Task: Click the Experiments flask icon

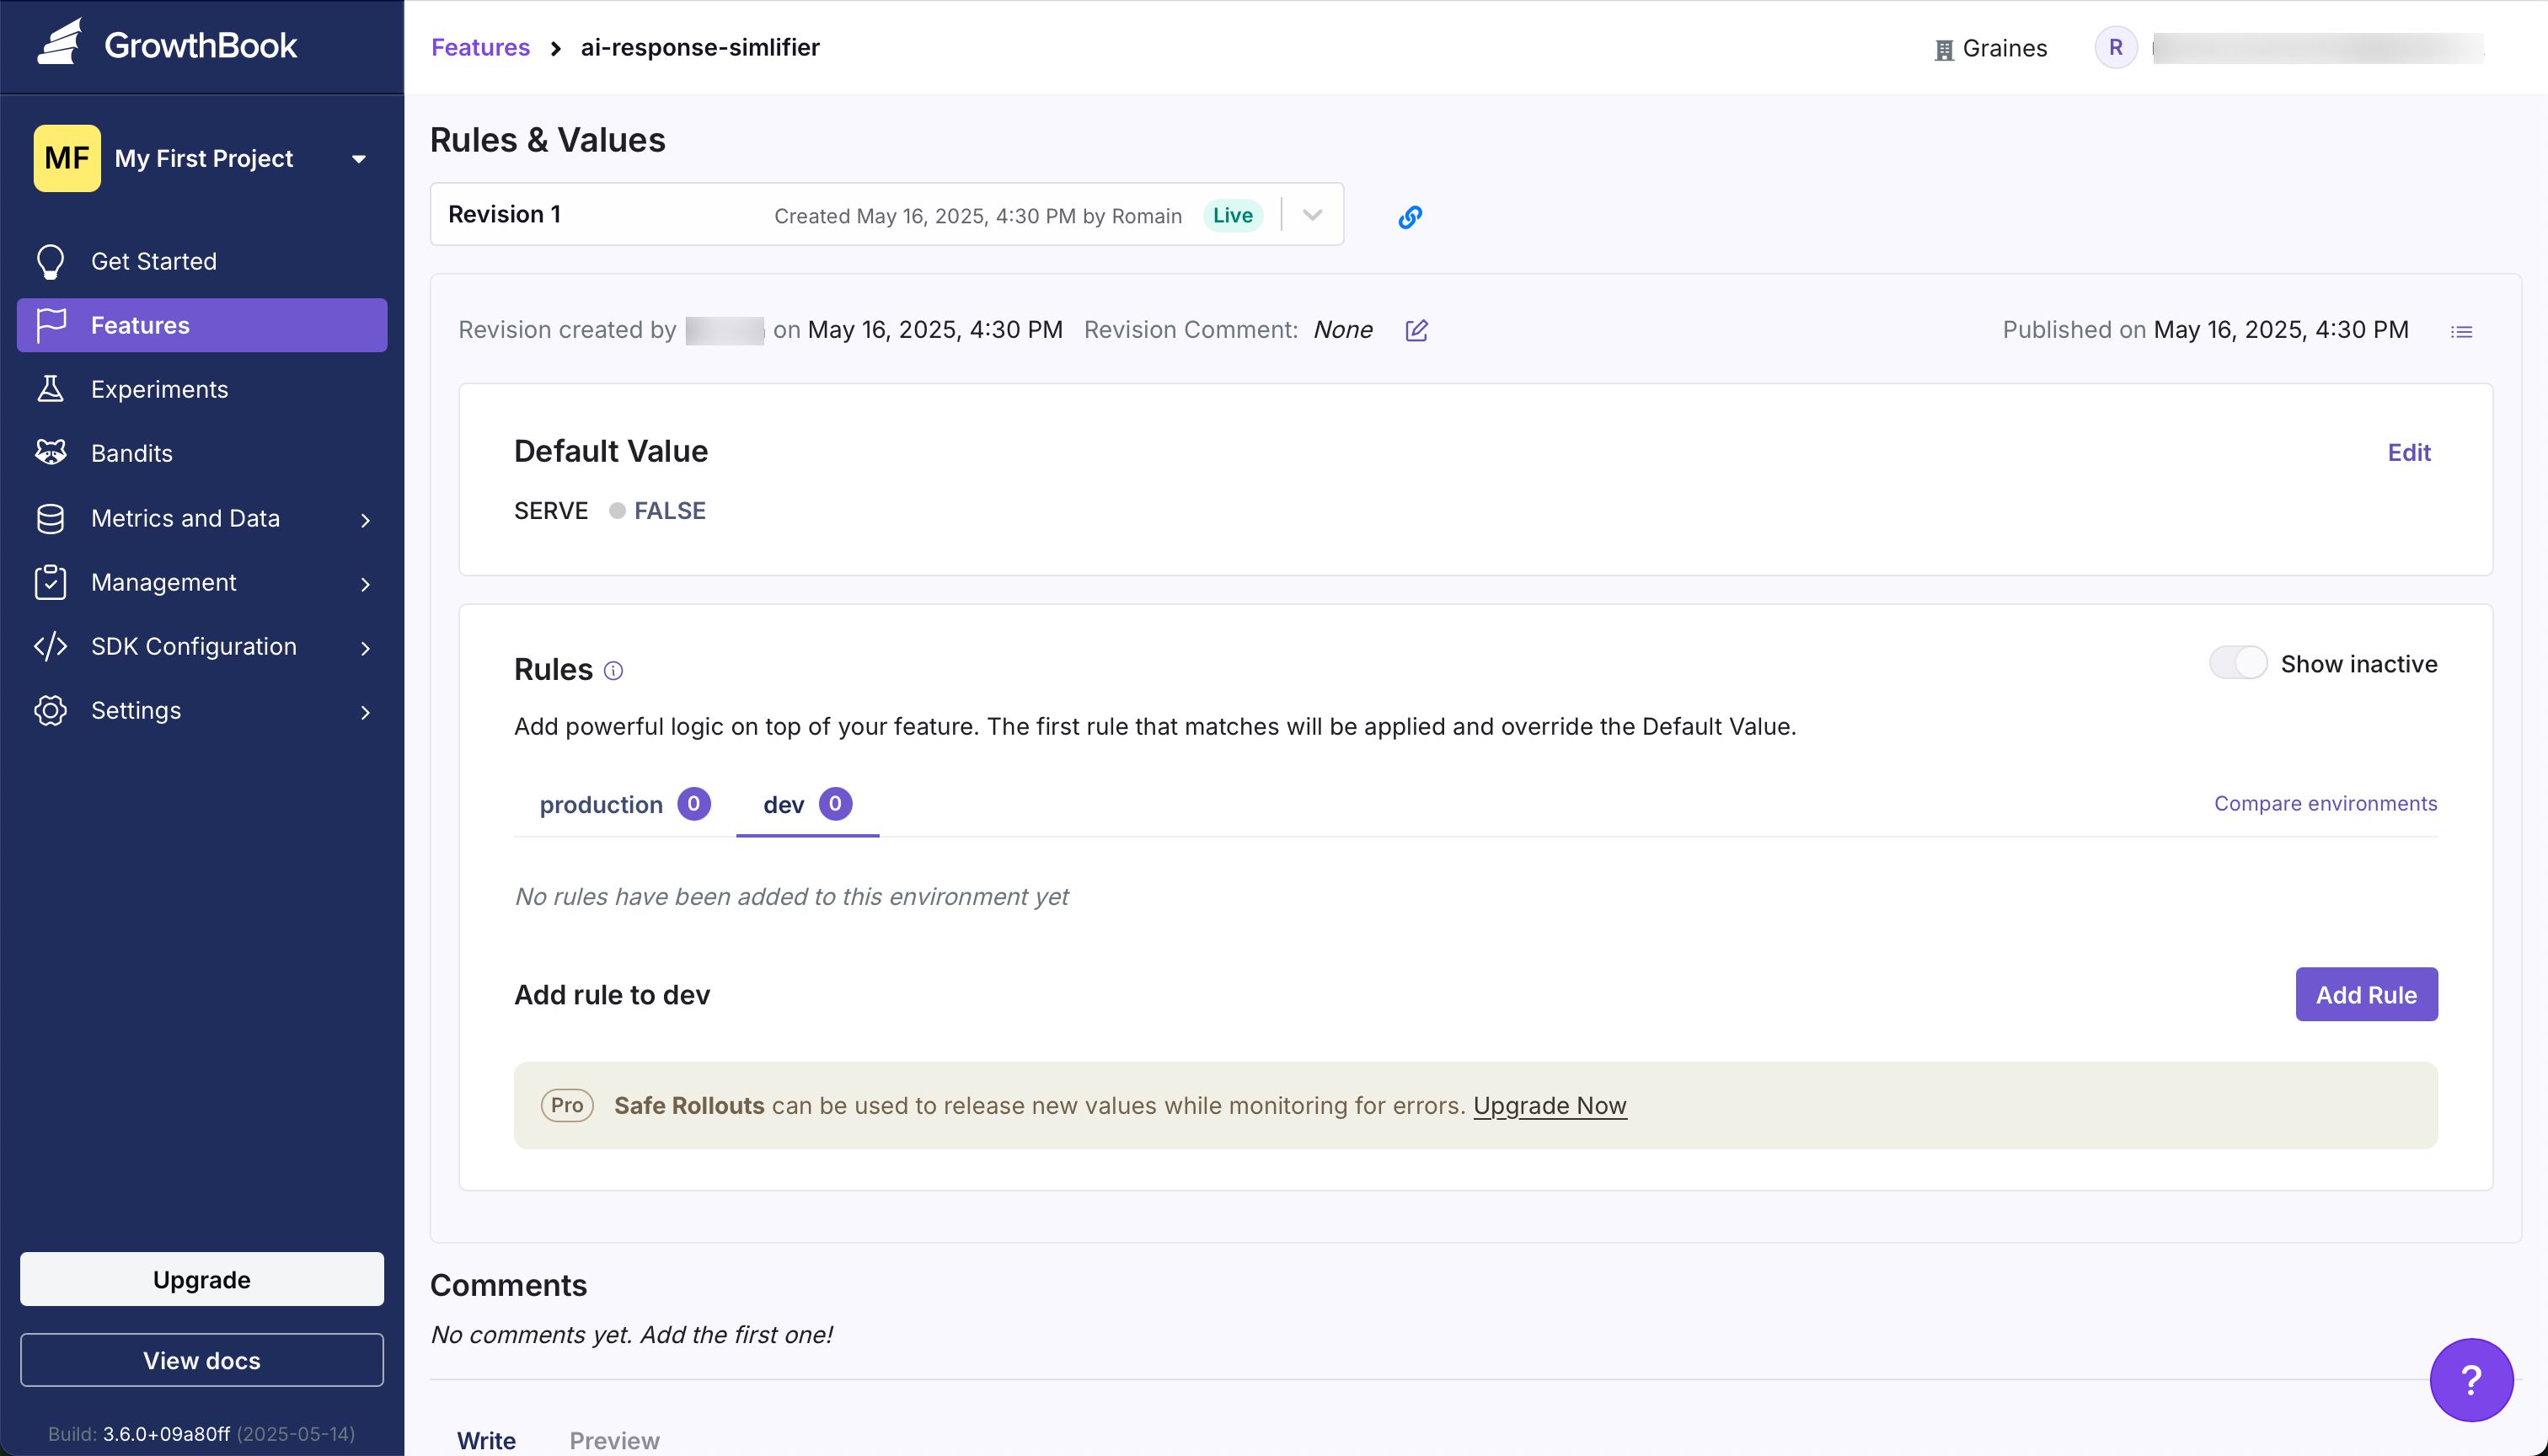Action: pos(50,389)
